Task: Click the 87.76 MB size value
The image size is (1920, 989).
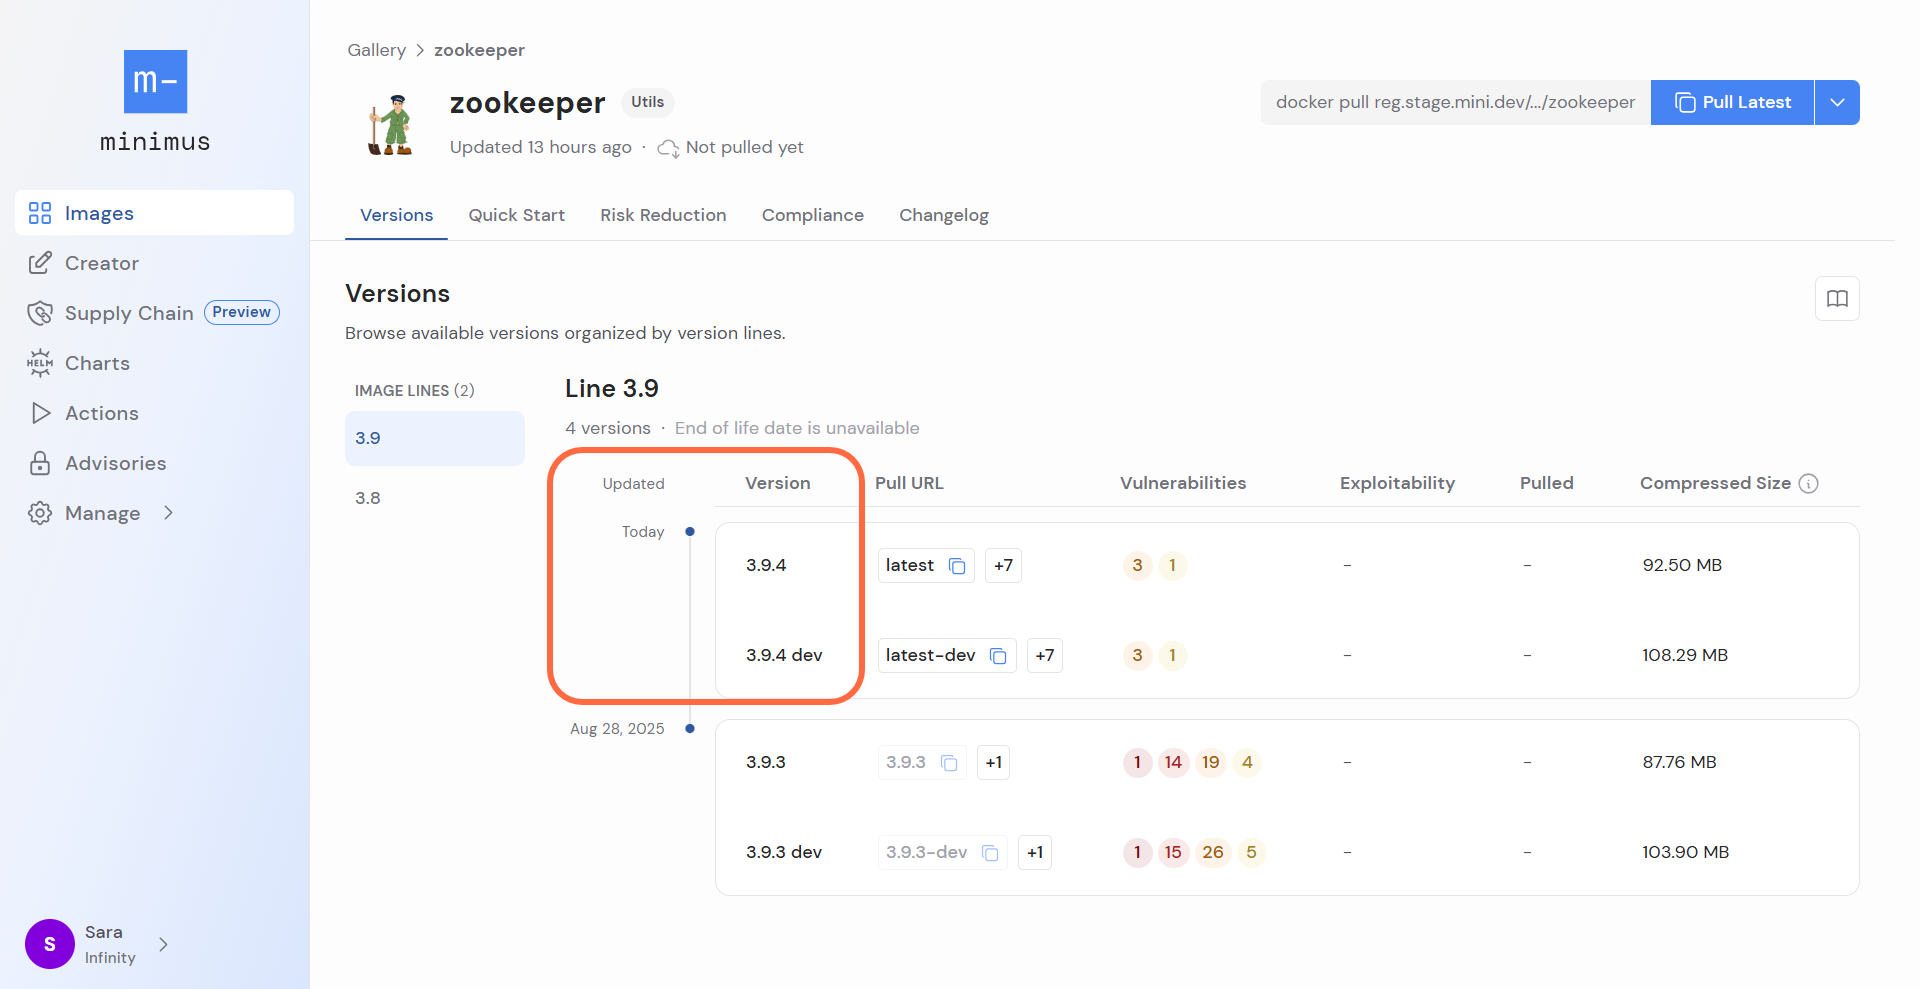Action: pos(1679,762)
